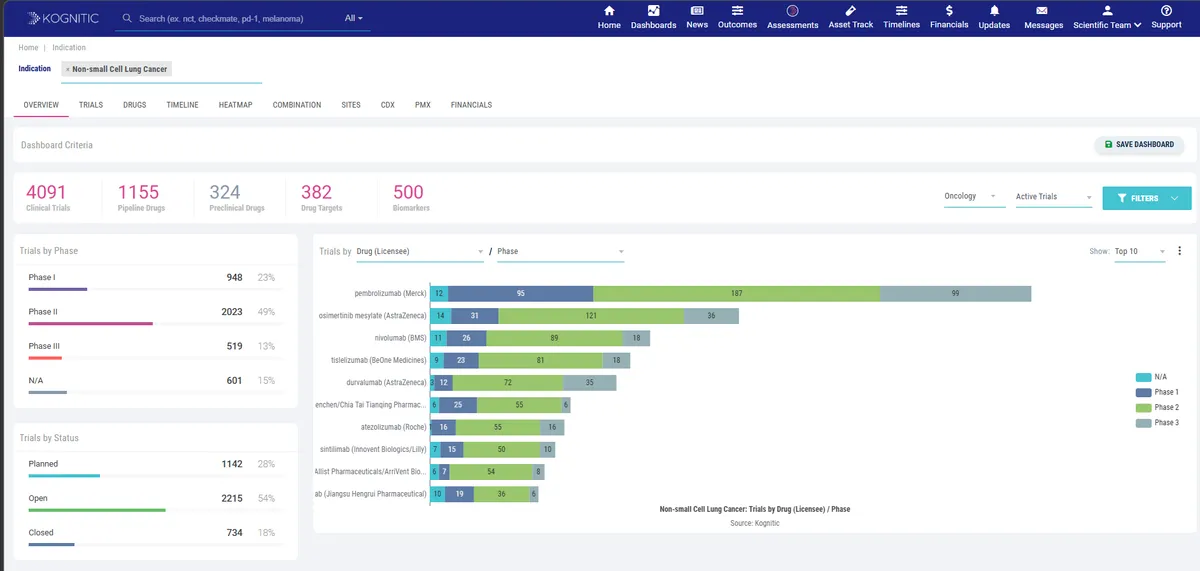The image size is (1200, 571).
Task: Expand the Filters button
Action: click(1147, 198)
